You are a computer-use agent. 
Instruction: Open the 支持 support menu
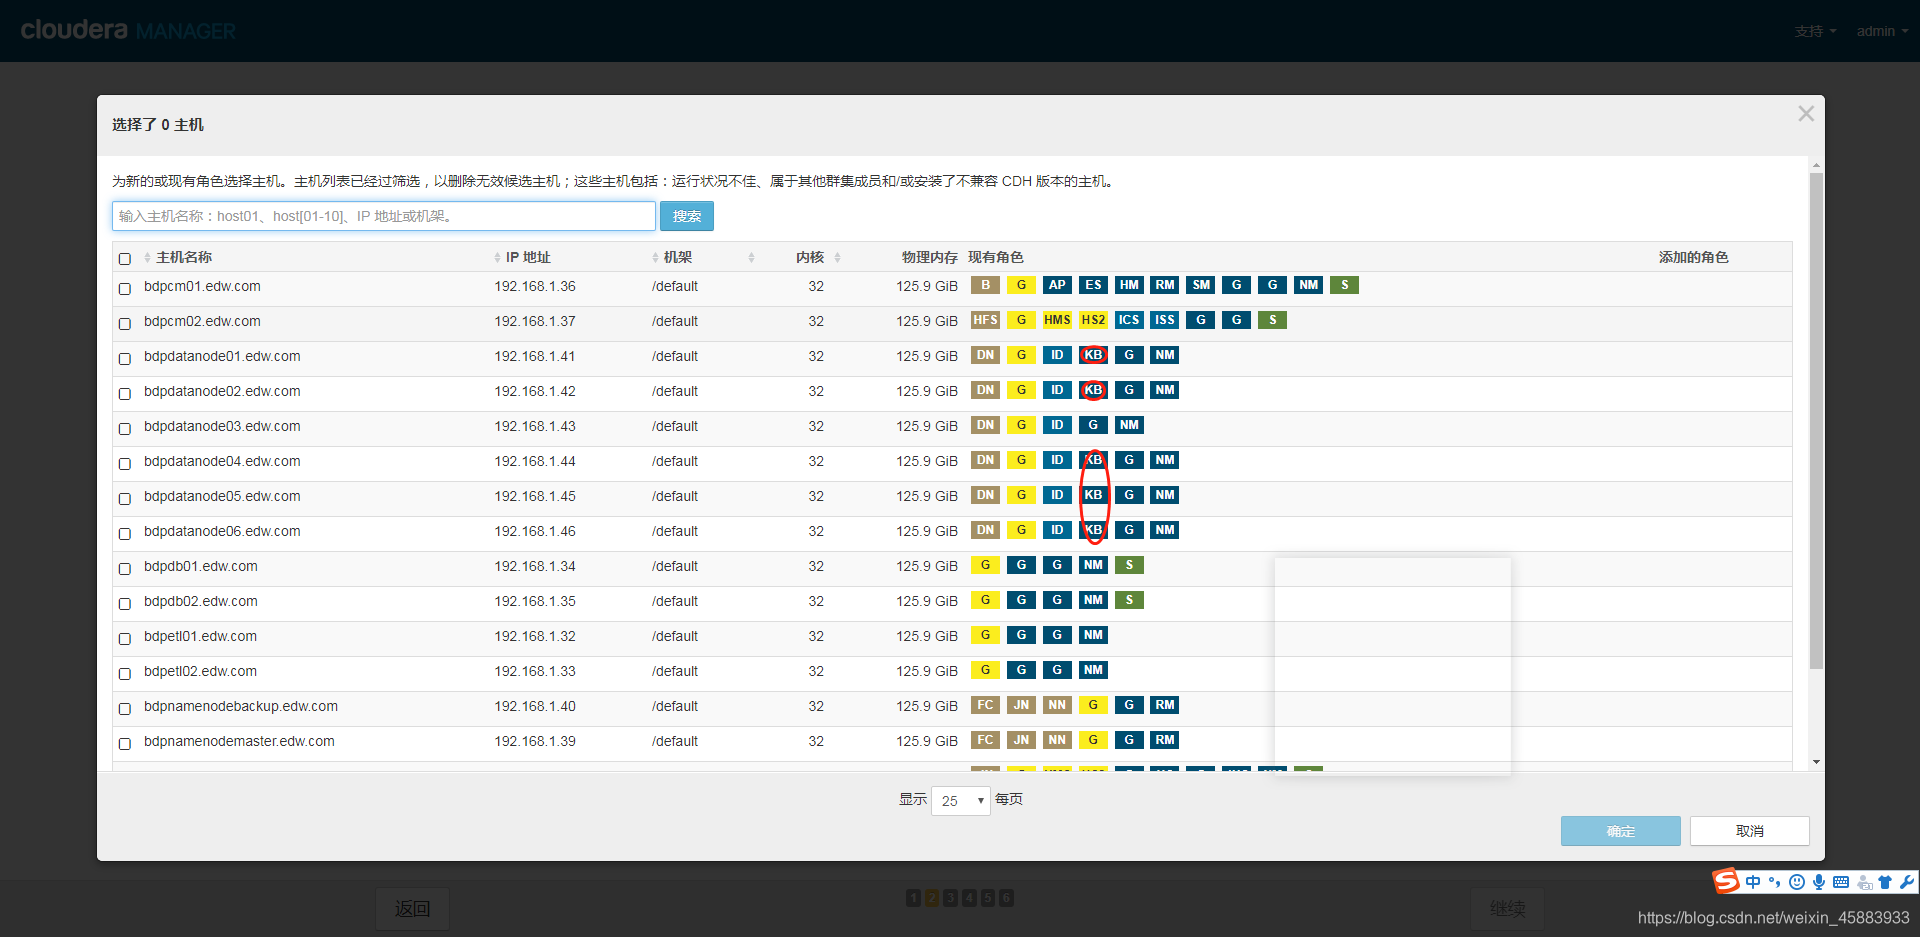click(x=1815, y=31)
